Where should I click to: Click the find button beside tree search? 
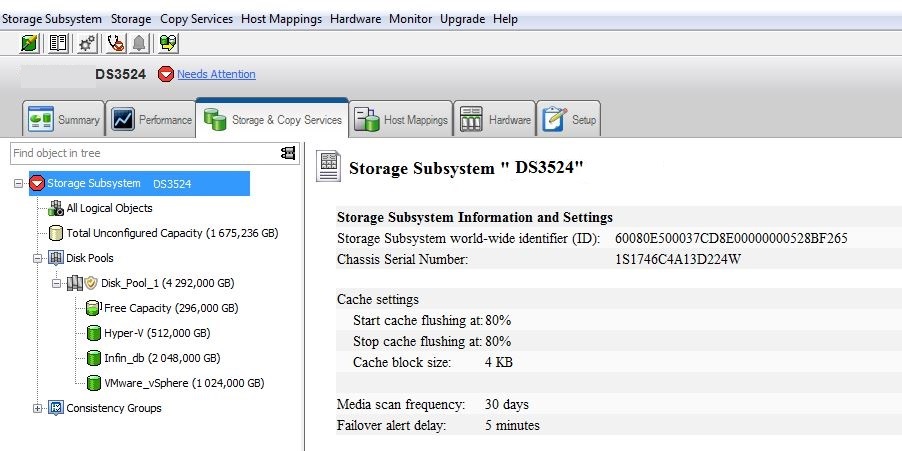point(288,153)
